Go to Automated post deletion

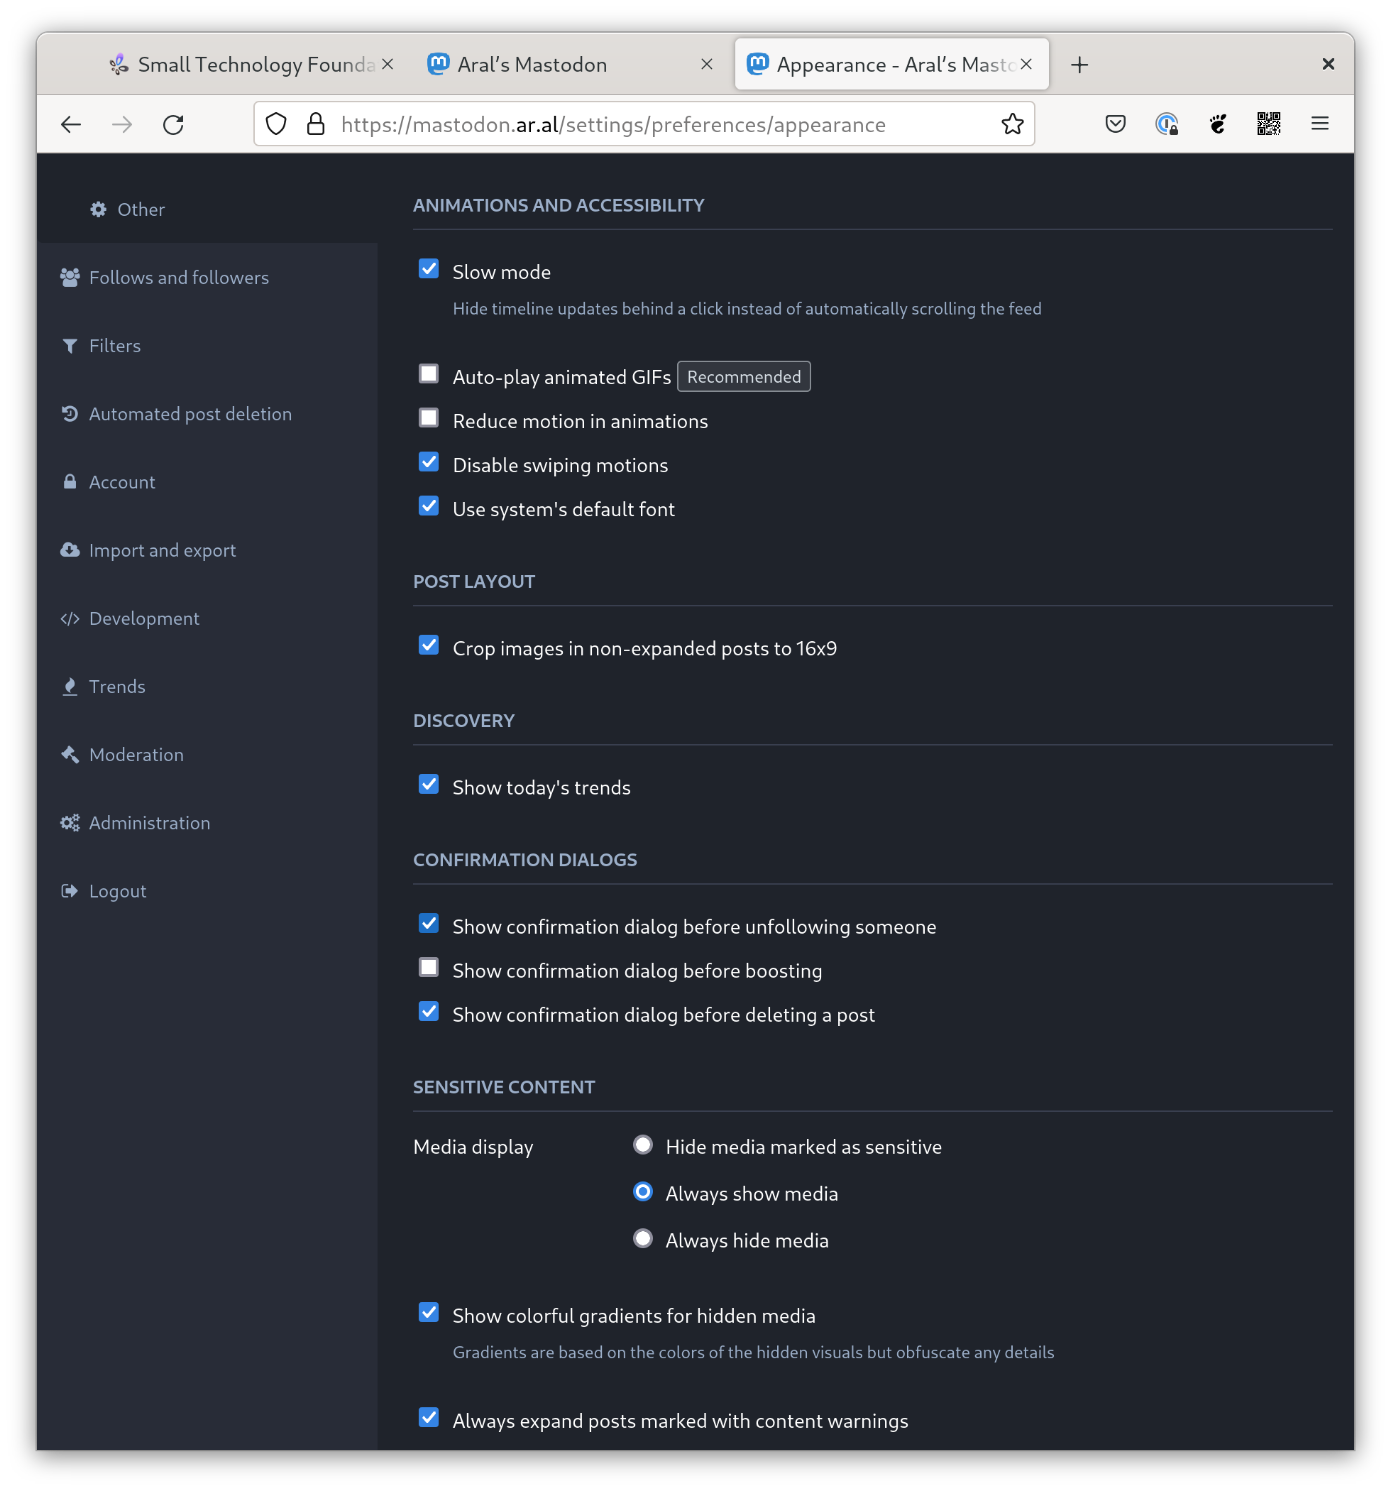(190, 414)
